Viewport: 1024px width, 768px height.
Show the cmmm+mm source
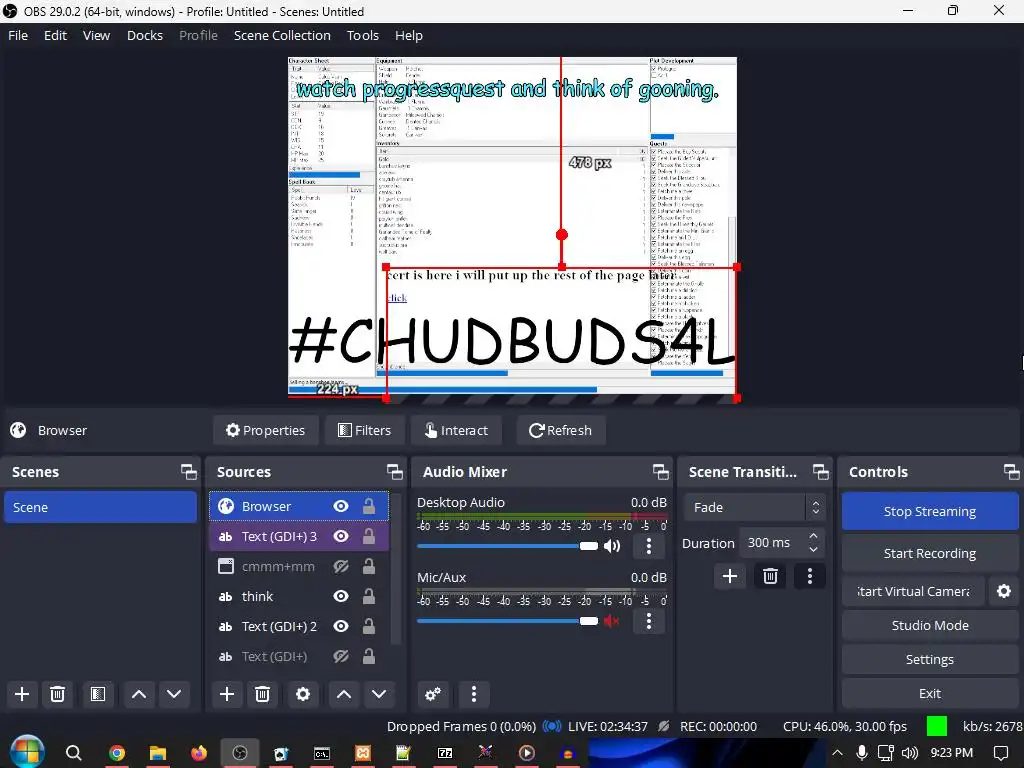[341, 566]
